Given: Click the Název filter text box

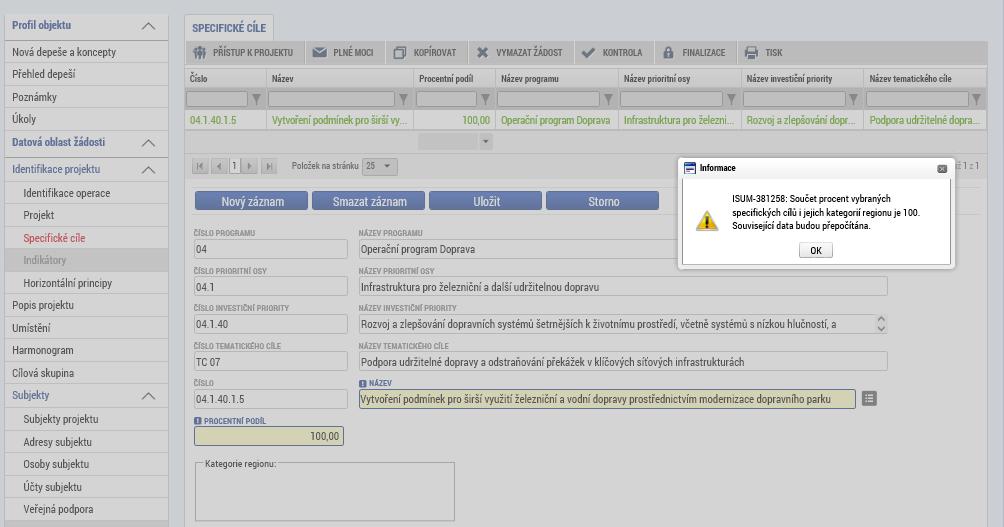Looking at the screenshot, I should click(332, 99).
